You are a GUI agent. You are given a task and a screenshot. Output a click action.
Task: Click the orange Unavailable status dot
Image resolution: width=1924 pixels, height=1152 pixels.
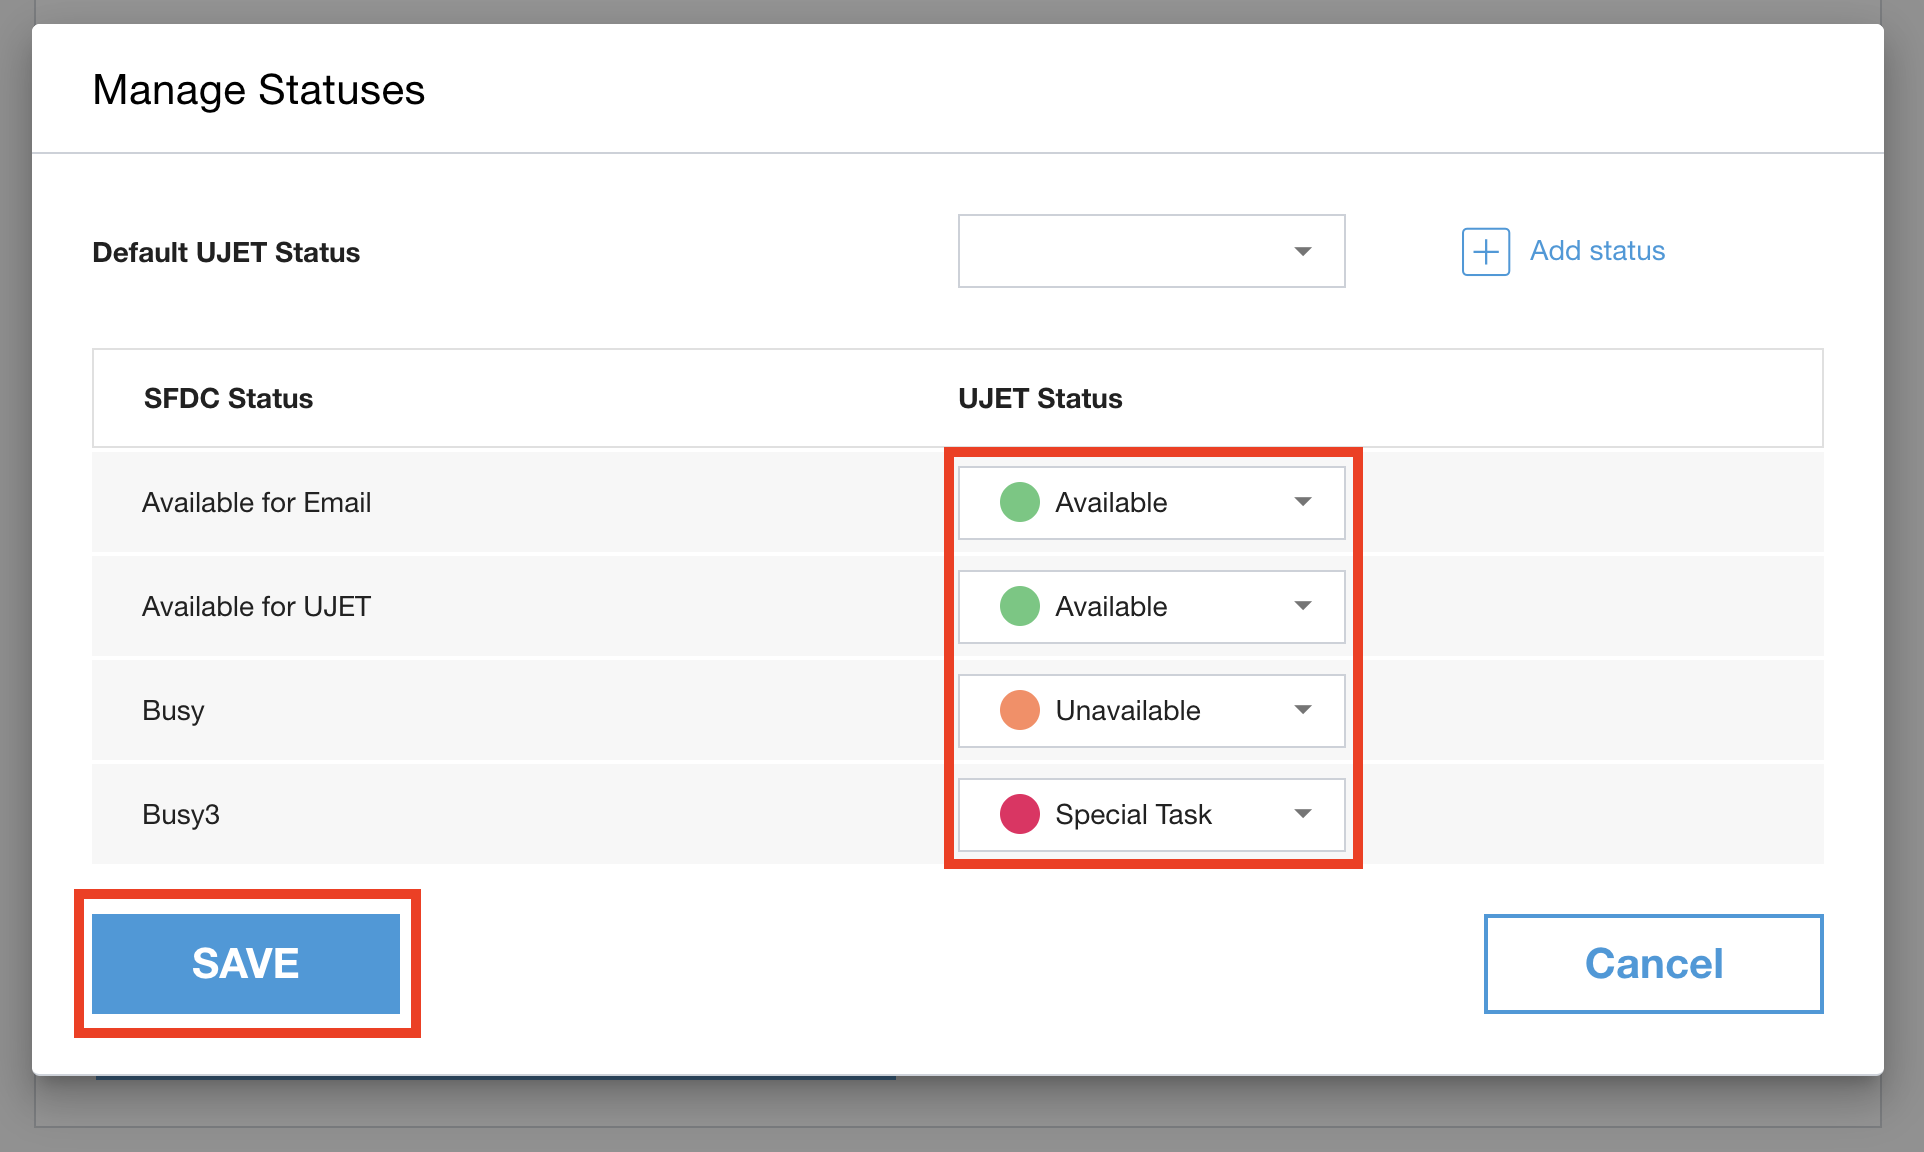(x=1019, y=710)
